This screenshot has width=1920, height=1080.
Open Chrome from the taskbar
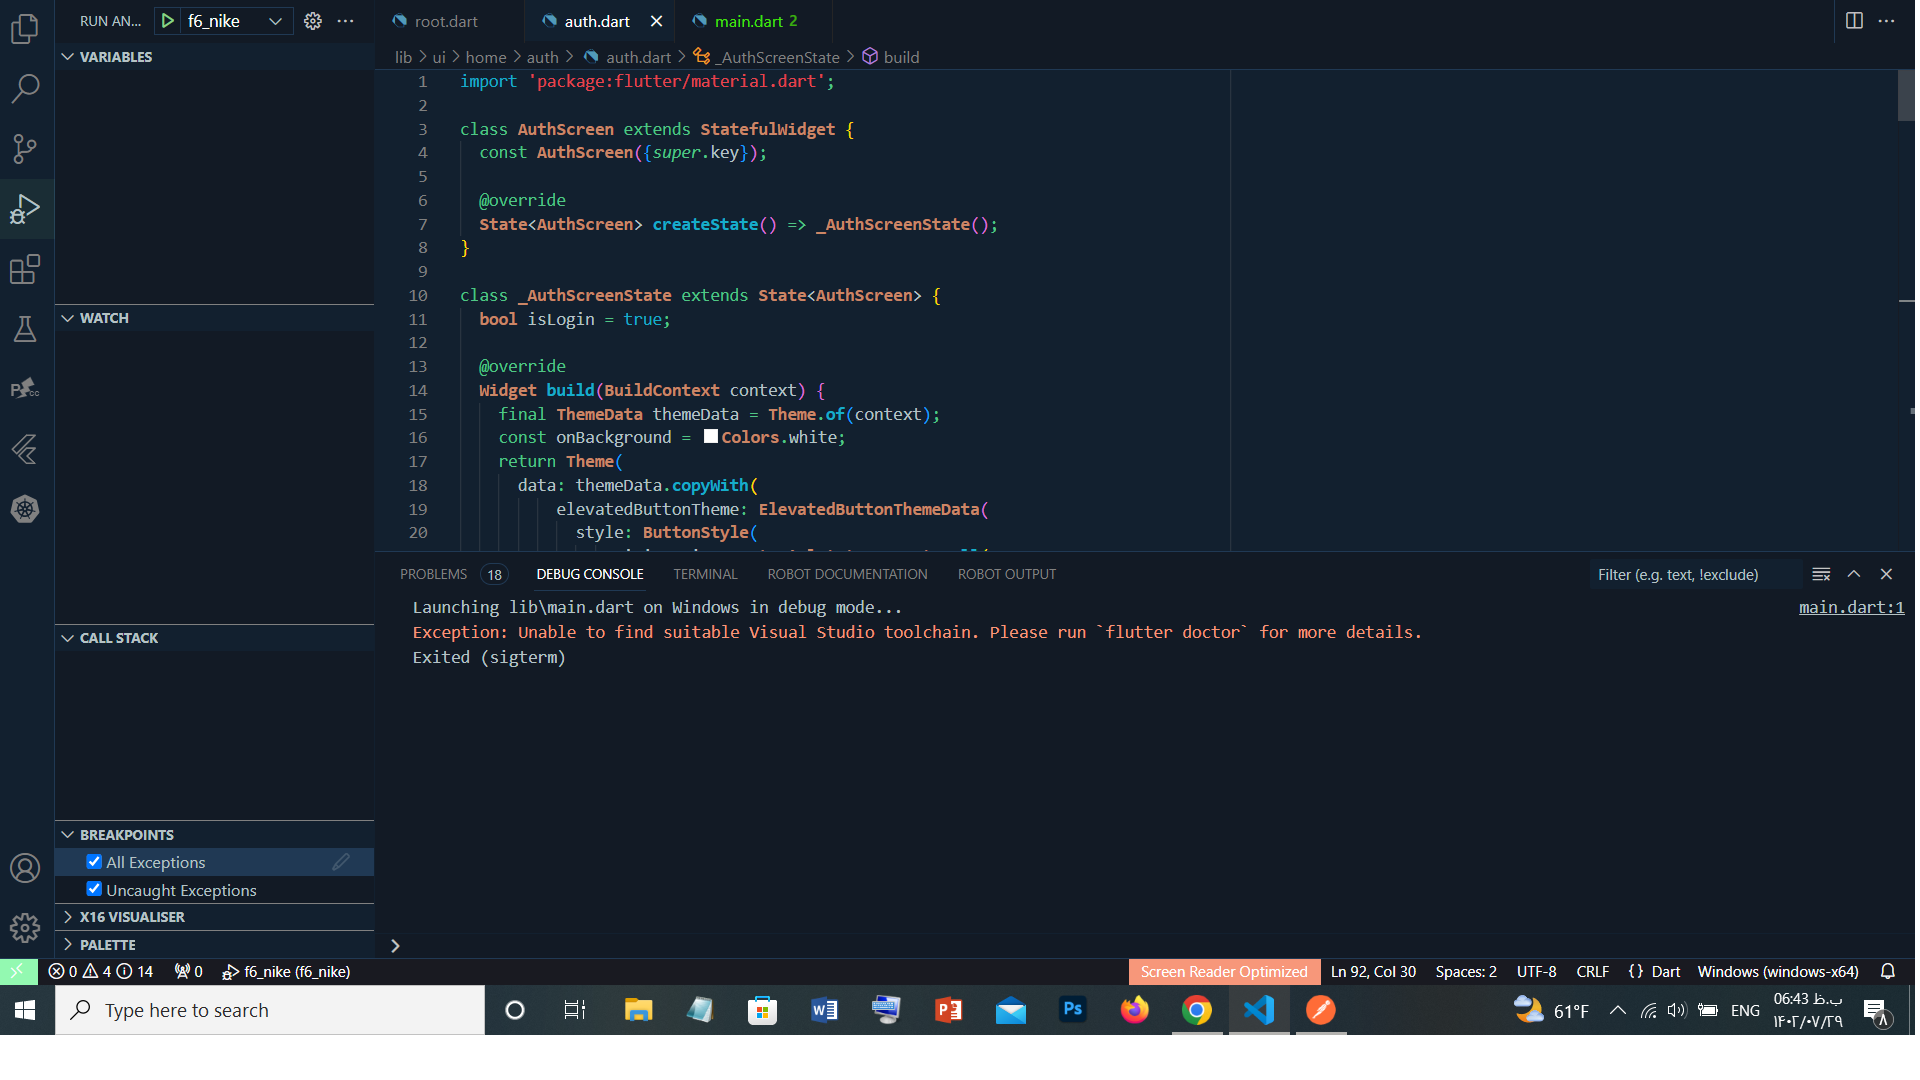coord(1196,1010)
